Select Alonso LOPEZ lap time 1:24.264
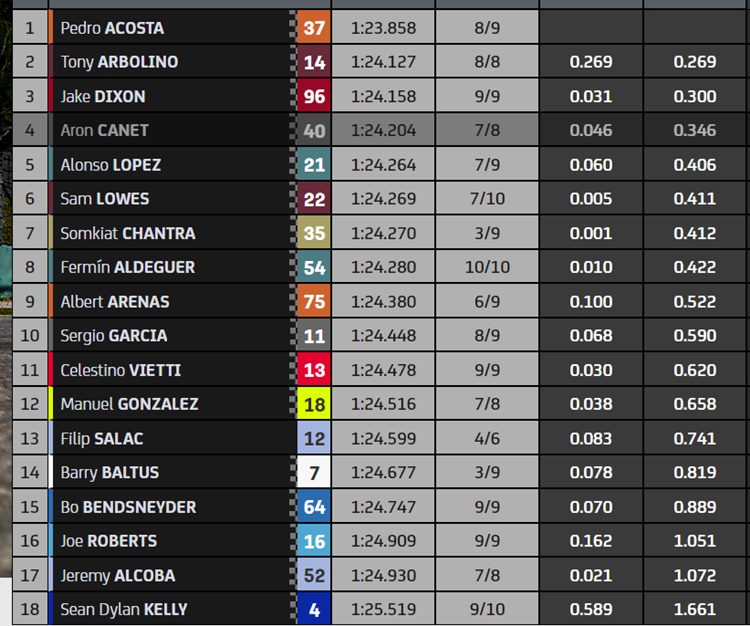Viewport: 750px width, 626px height. 383,165
